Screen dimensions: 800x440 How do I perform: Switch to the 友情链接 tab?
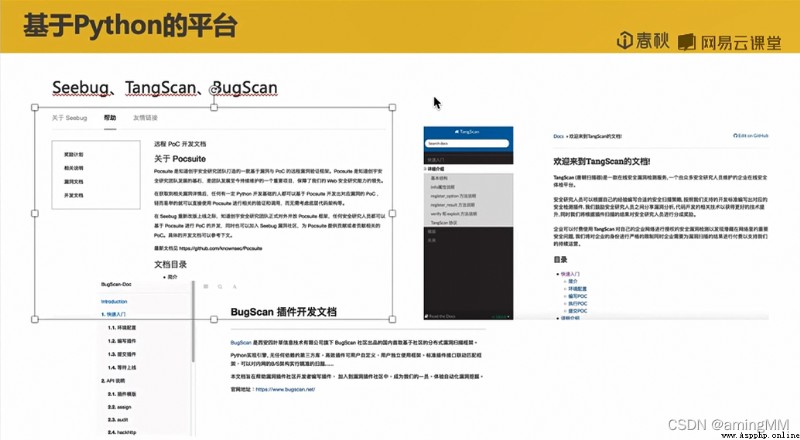tap(145, 118)
